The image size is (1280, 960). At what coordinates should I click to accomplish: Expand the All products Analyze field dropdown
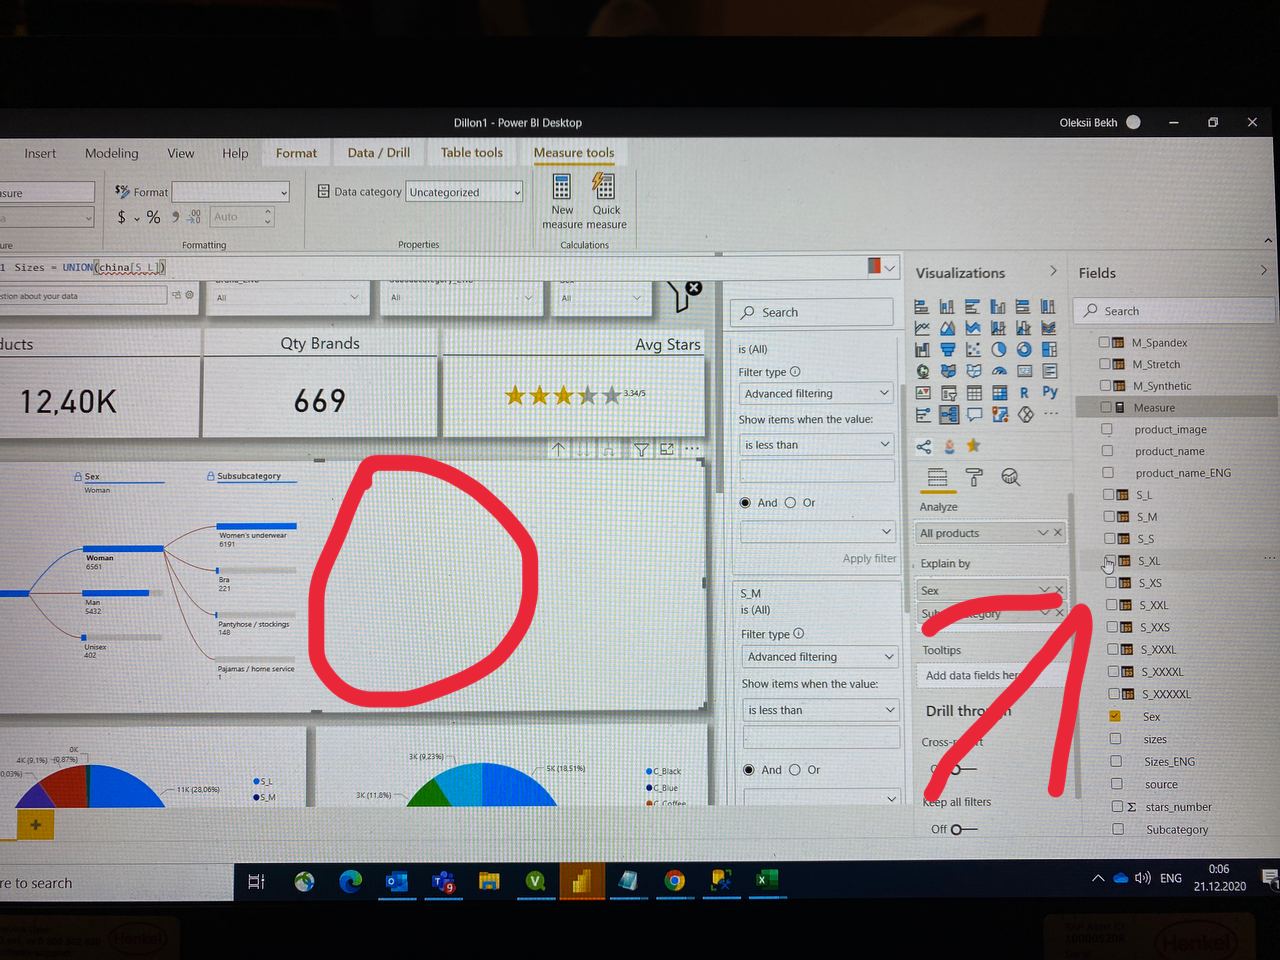coord(1042,533)
